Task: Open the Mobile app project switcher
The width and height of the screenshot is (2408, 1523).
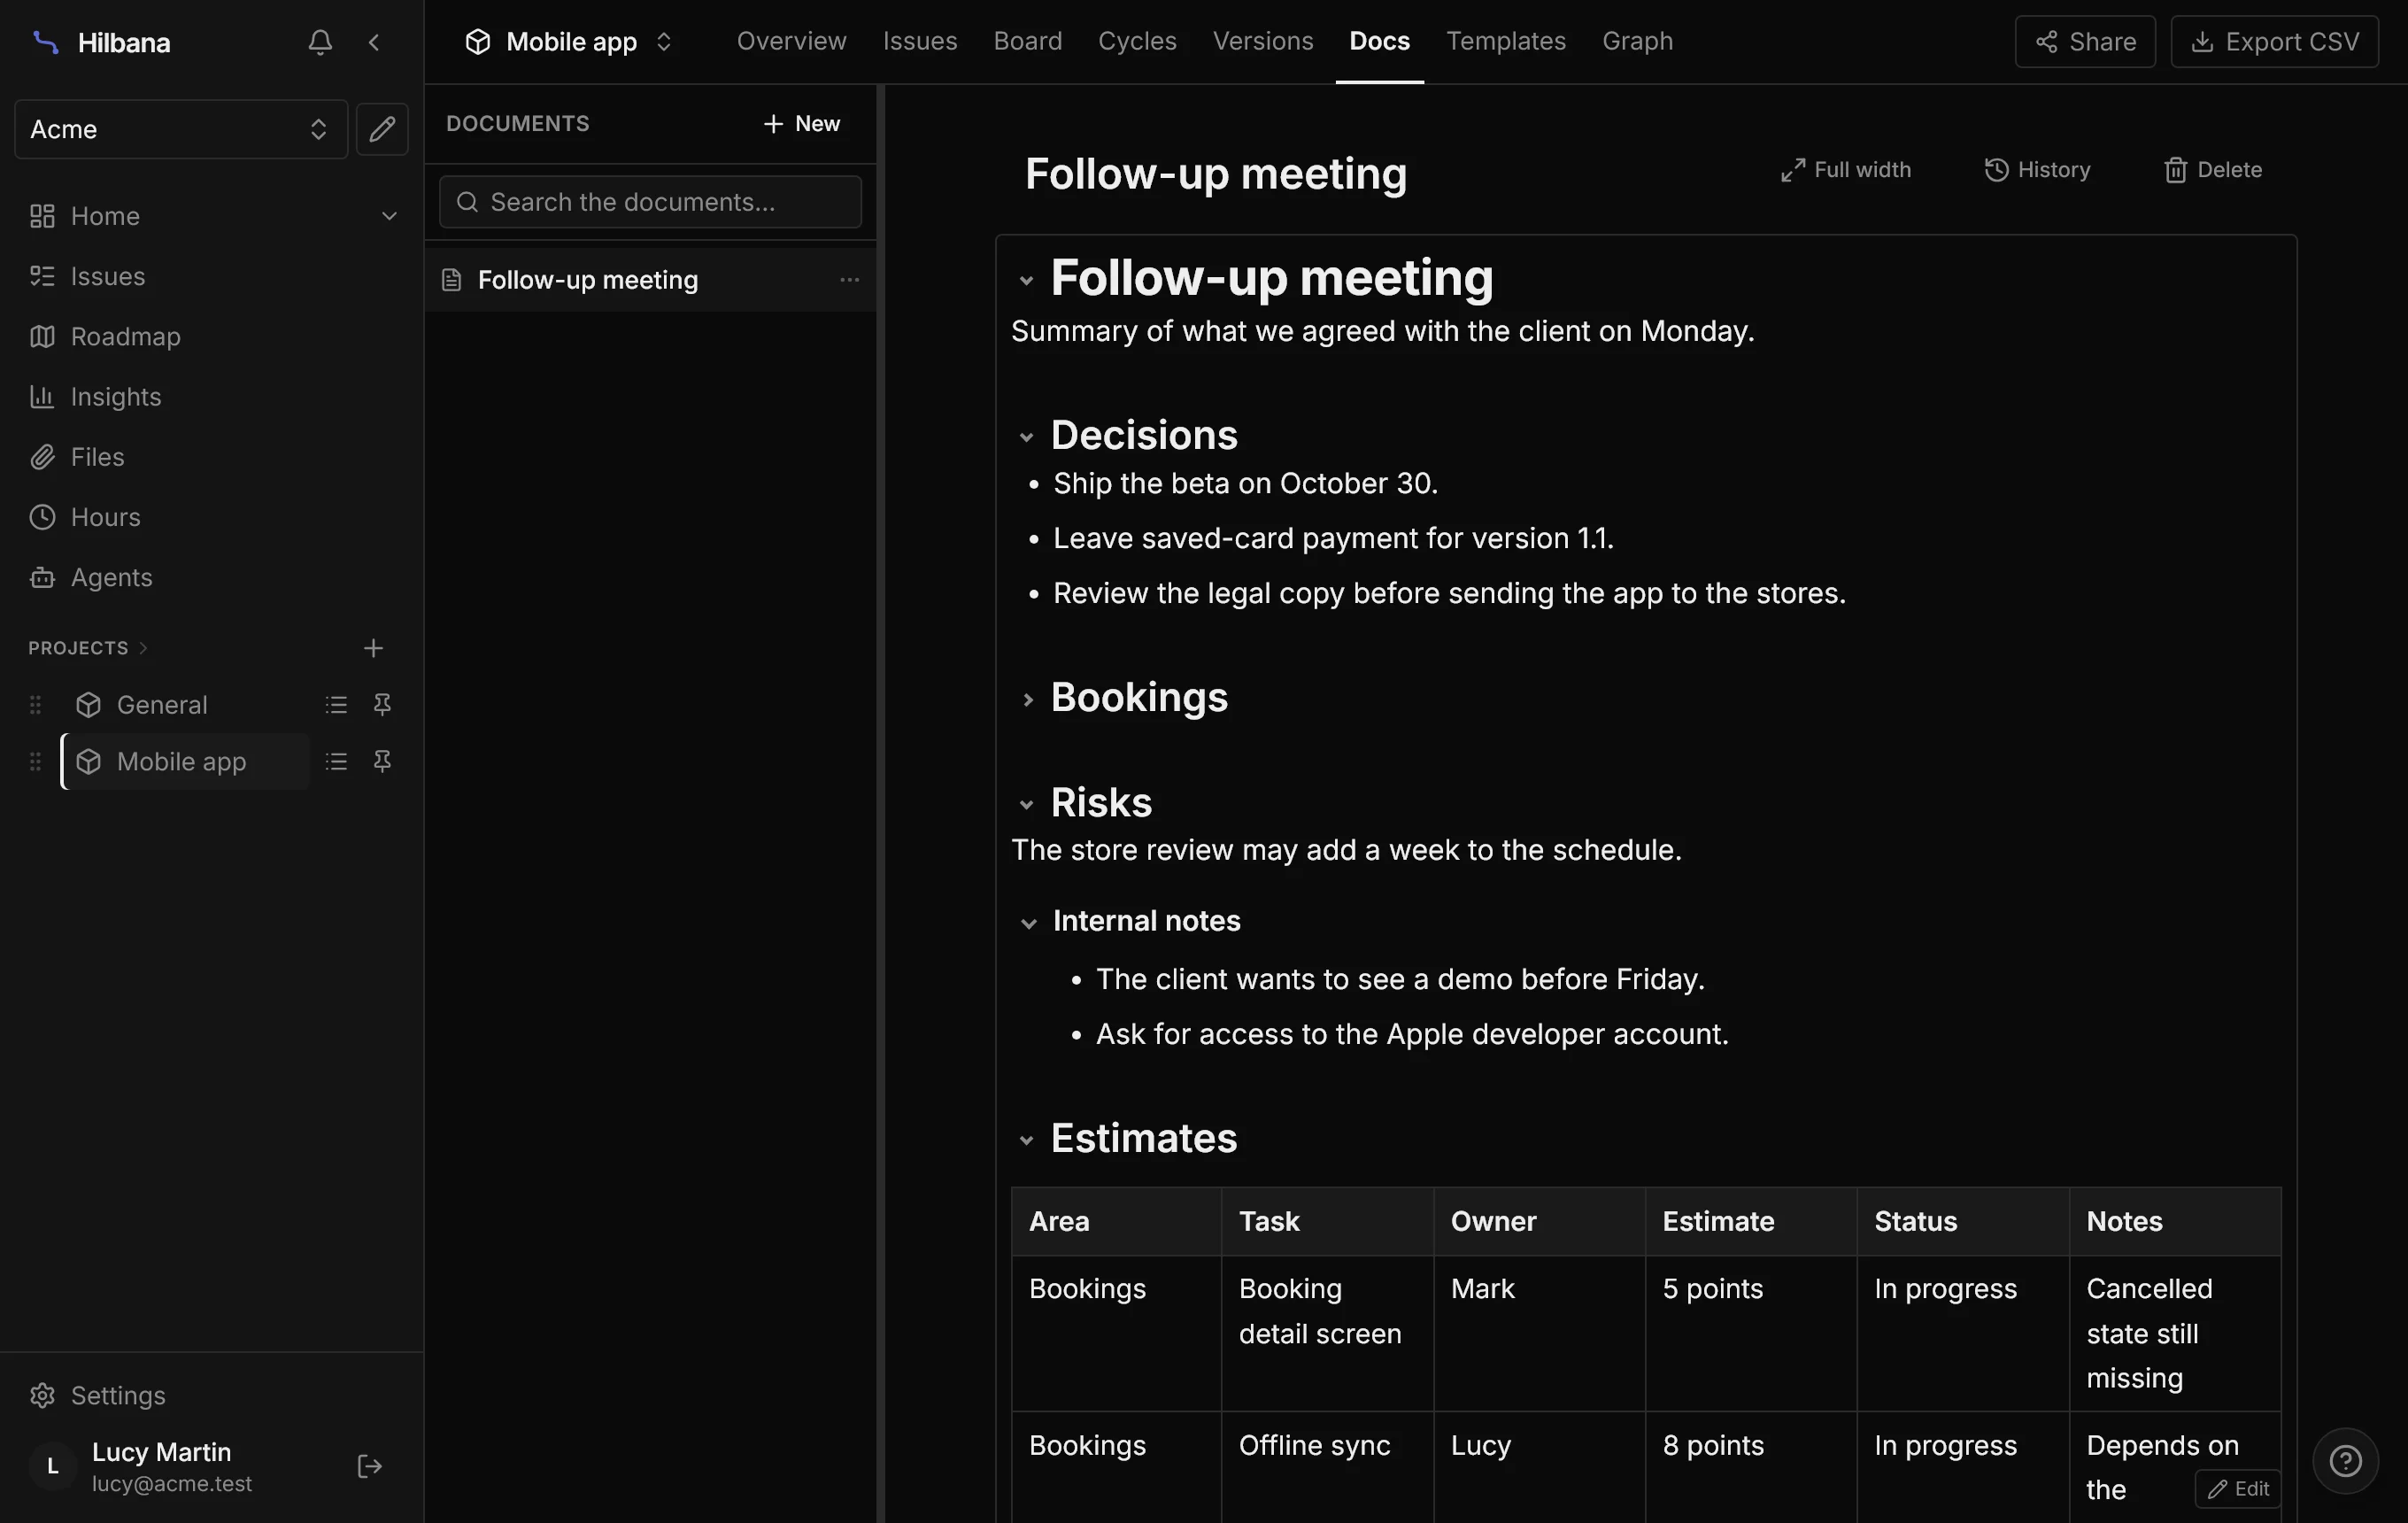Action: [568, 42]
